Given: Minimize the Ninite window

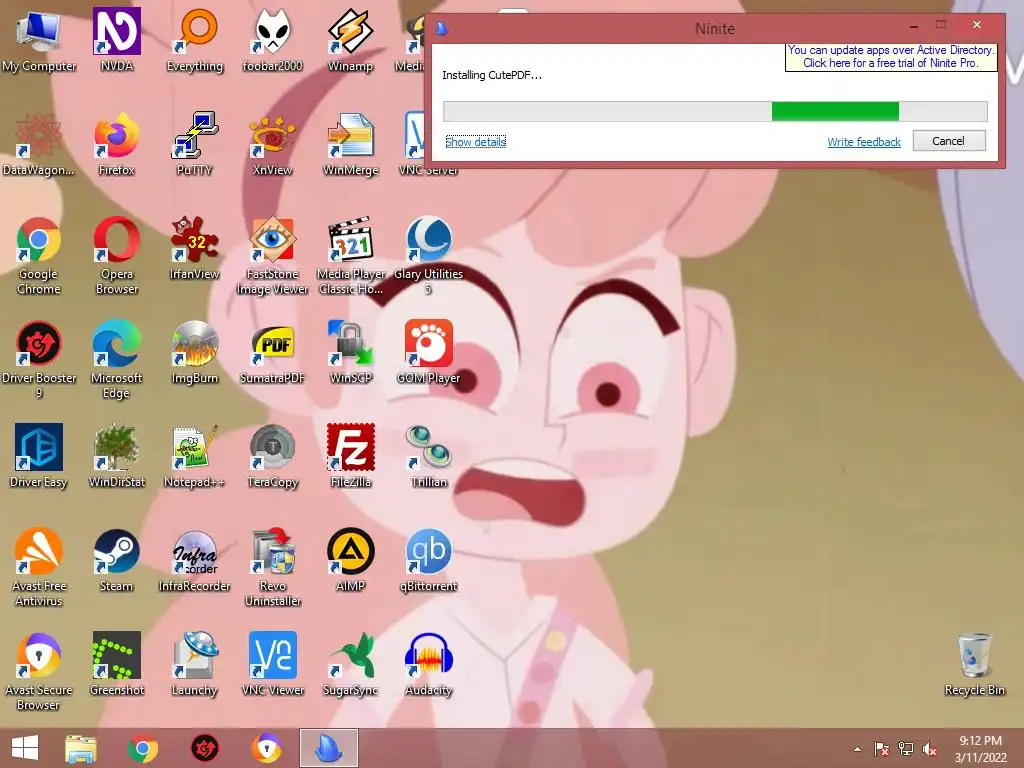Looking at the screenshot, I should [x=914, y=26].
